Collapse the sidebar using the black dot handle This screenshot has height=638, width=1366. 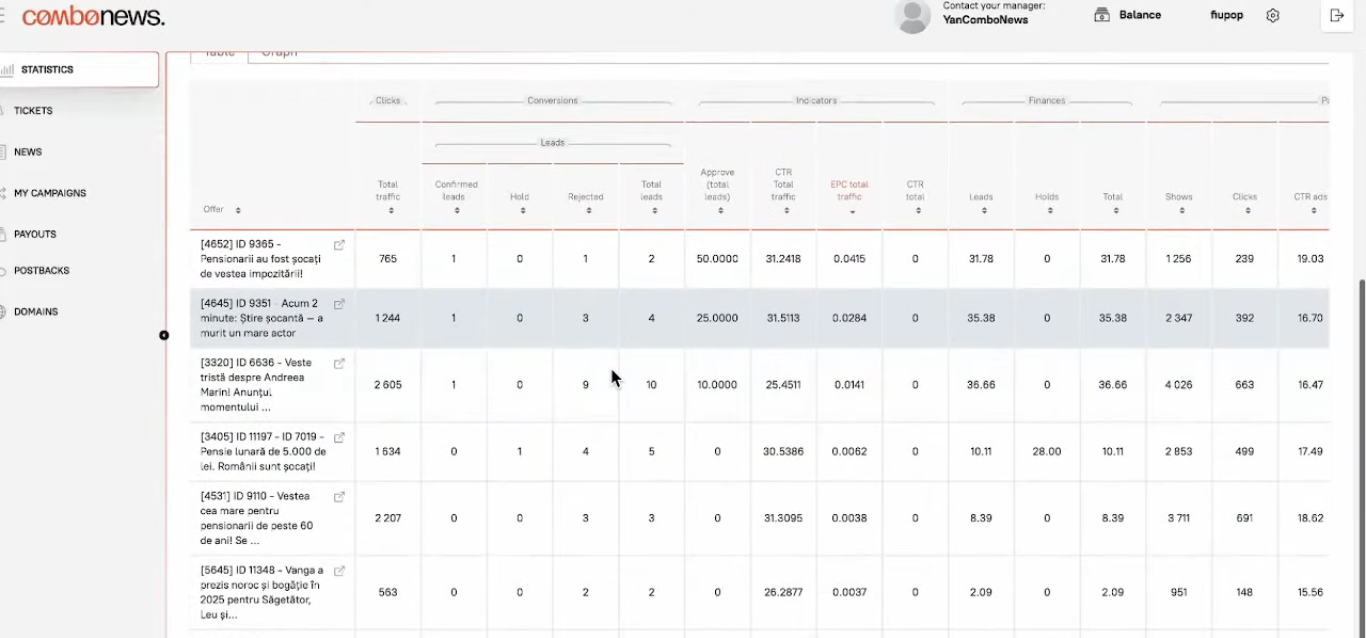point(164,335)
